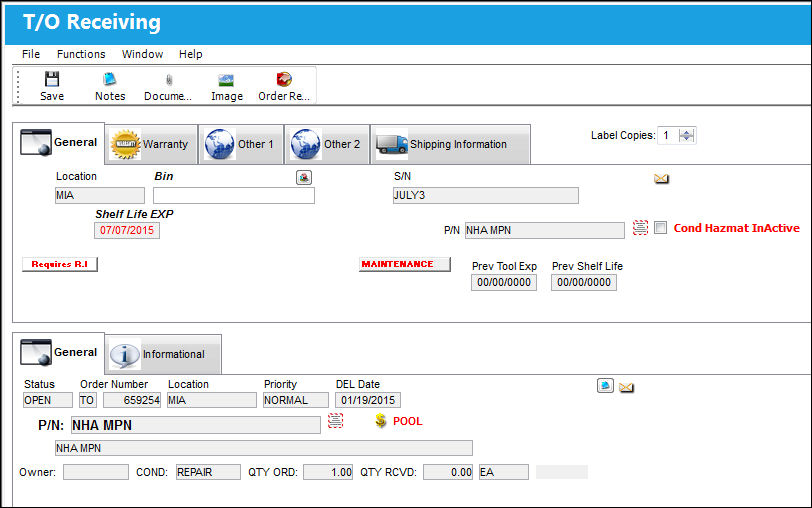Increase Label Copies with up arrow
Image resolution: width=812 pixels, height=508 pixels.
click(687, 133)
